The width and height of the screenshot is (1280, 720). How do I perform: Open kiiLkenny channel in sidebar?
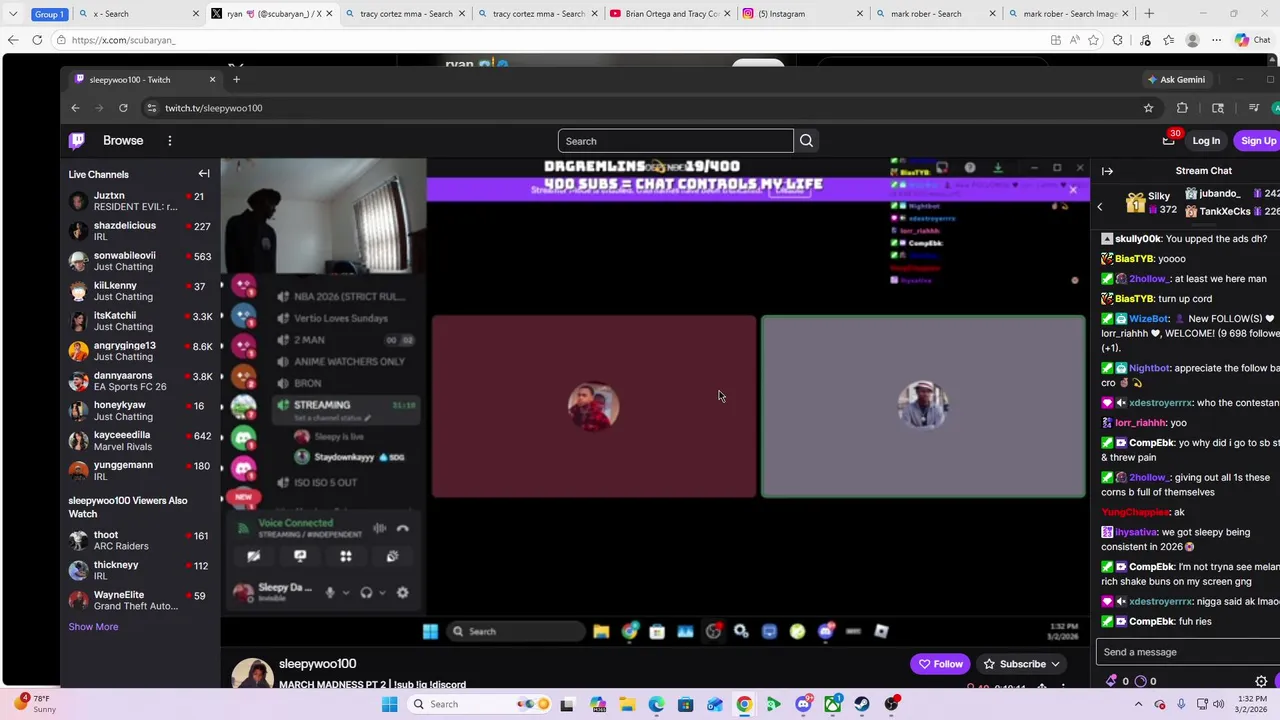point(138,291)
